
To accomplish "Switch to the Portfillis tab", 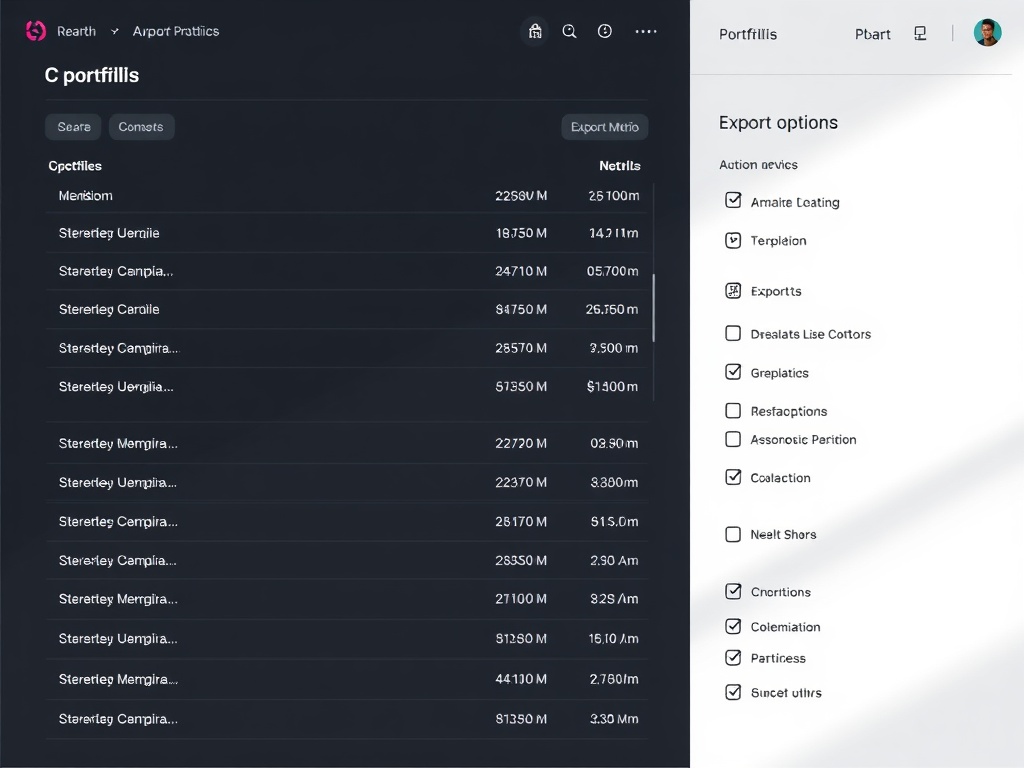I will (x=748, y=34).
